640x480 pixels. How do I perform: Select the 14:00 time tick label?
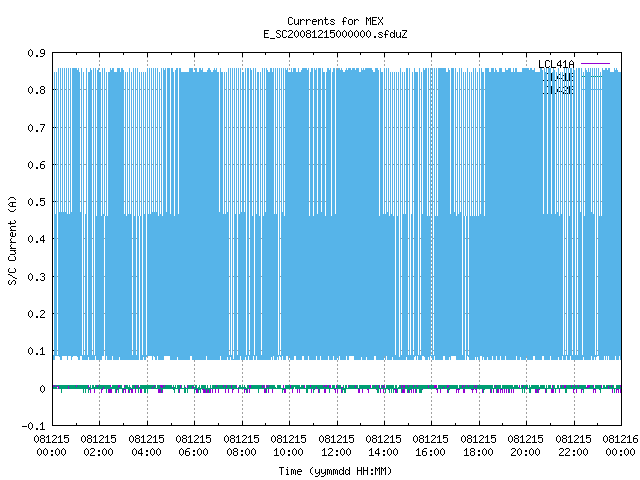pyautogui.click(x=383, y=446)
